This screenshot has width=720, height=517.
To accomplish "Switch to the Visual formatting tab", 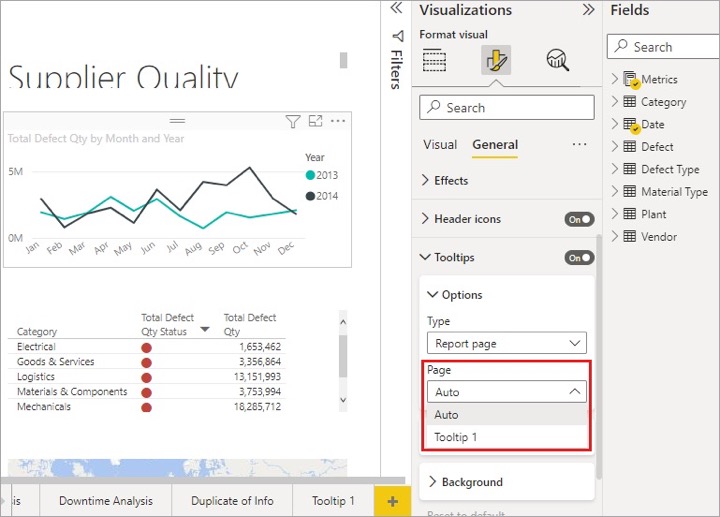I will [x=440, y=145].
